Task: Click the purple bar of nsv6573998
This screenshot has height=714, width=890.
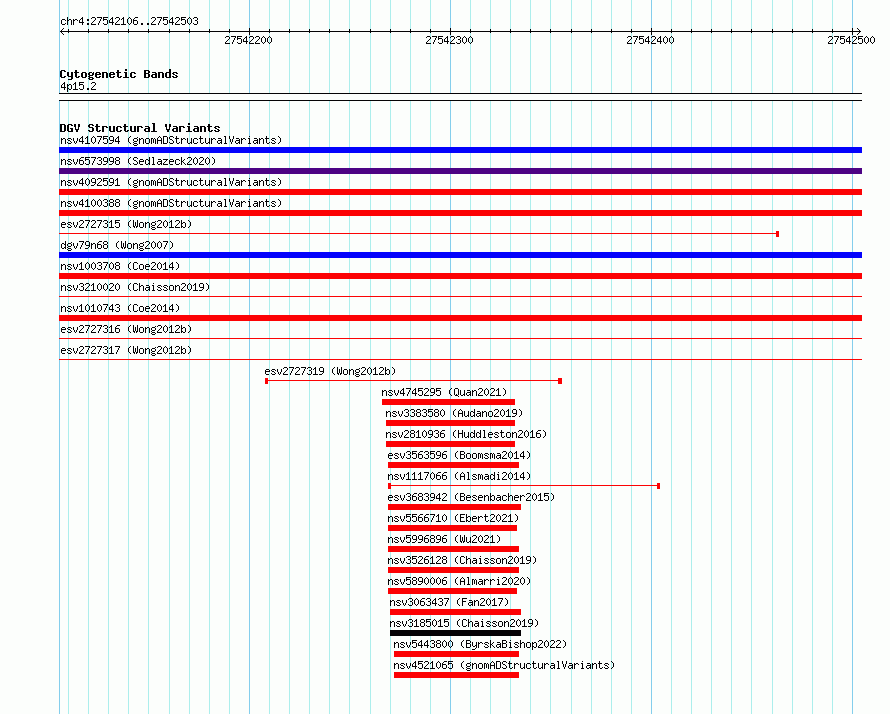Action: tap(460, 171)
